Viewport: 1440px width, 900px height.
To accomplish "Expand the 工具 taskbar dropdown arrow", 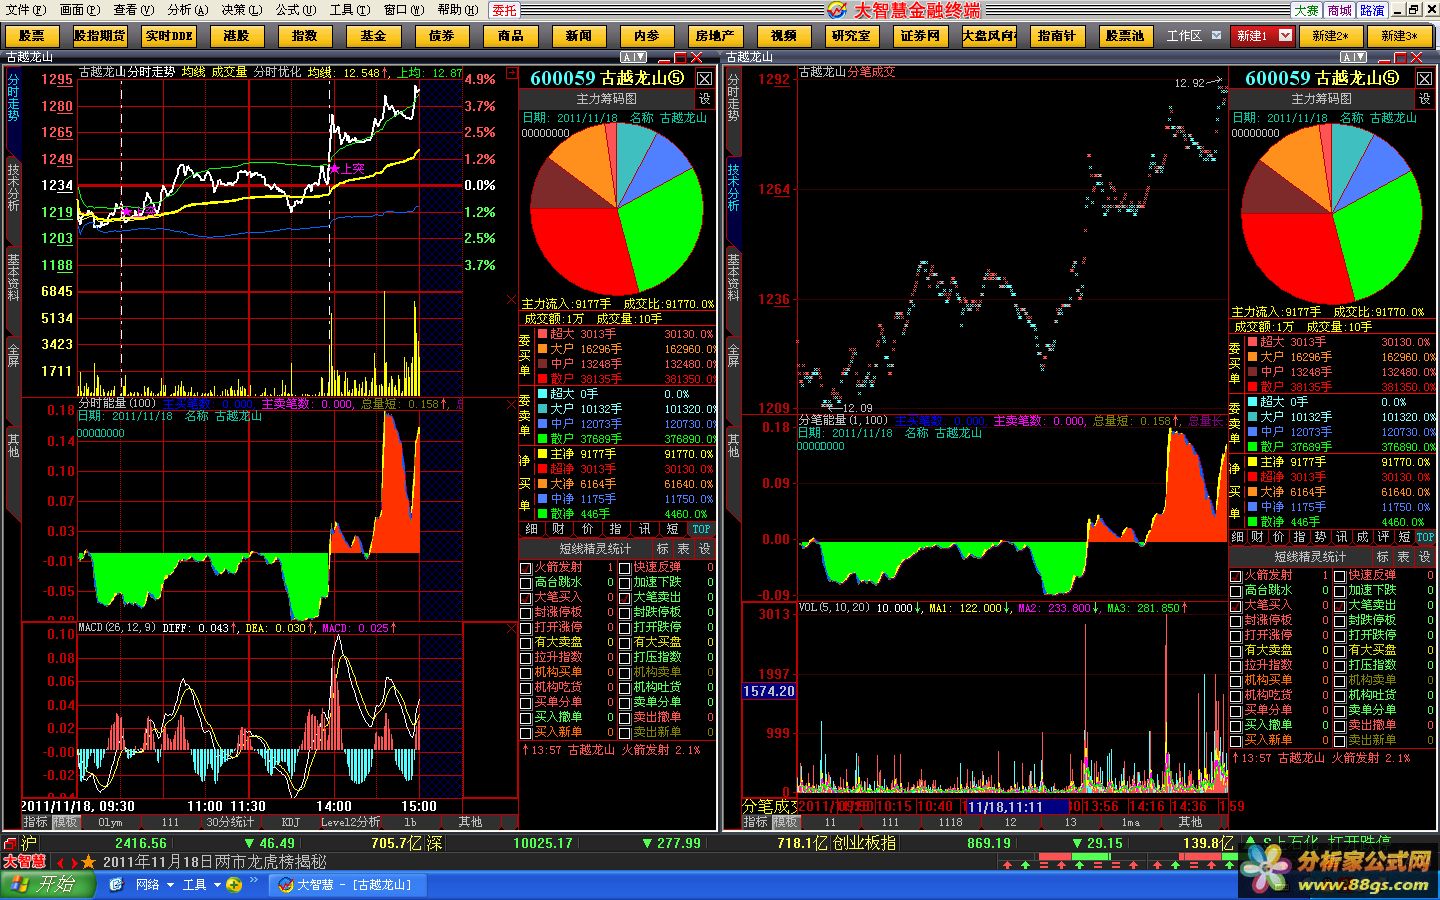I will [217, 885].
